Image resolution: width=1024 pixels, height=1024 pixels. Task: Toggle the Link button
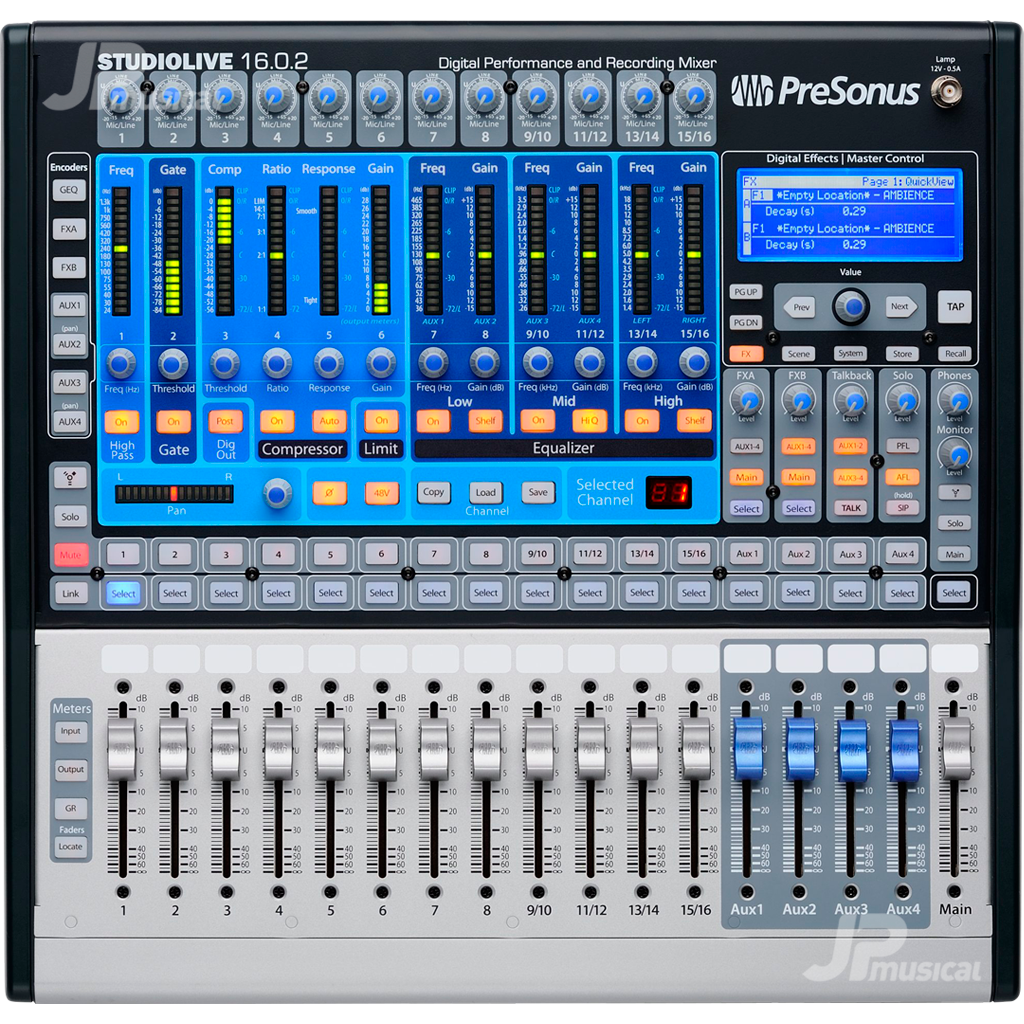(x=71, y=594)
